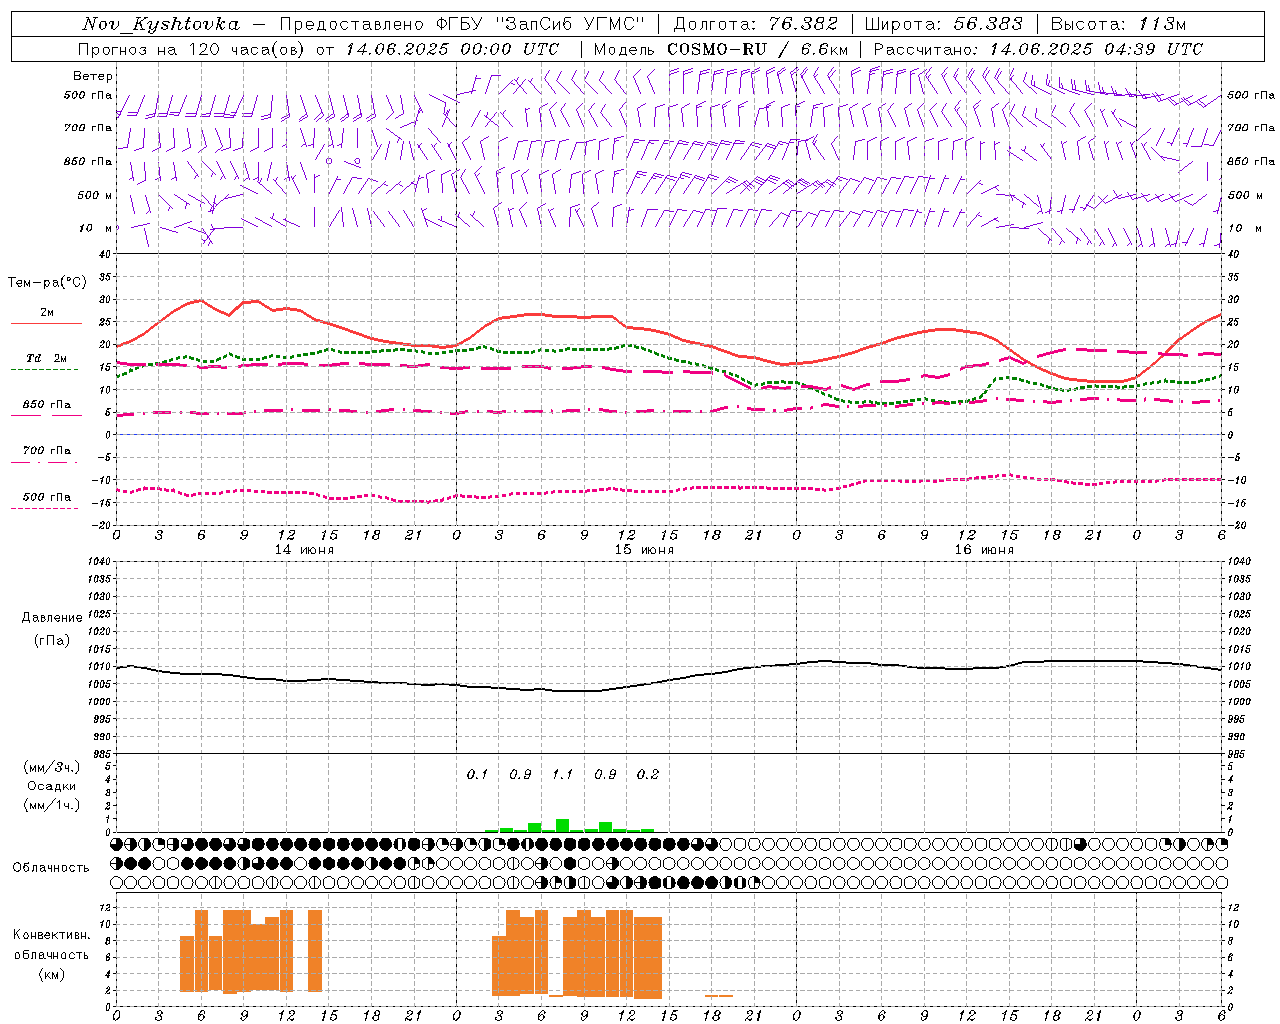Click the '14 июня' date label
Screen dimensions: 1280x1024
304,550
